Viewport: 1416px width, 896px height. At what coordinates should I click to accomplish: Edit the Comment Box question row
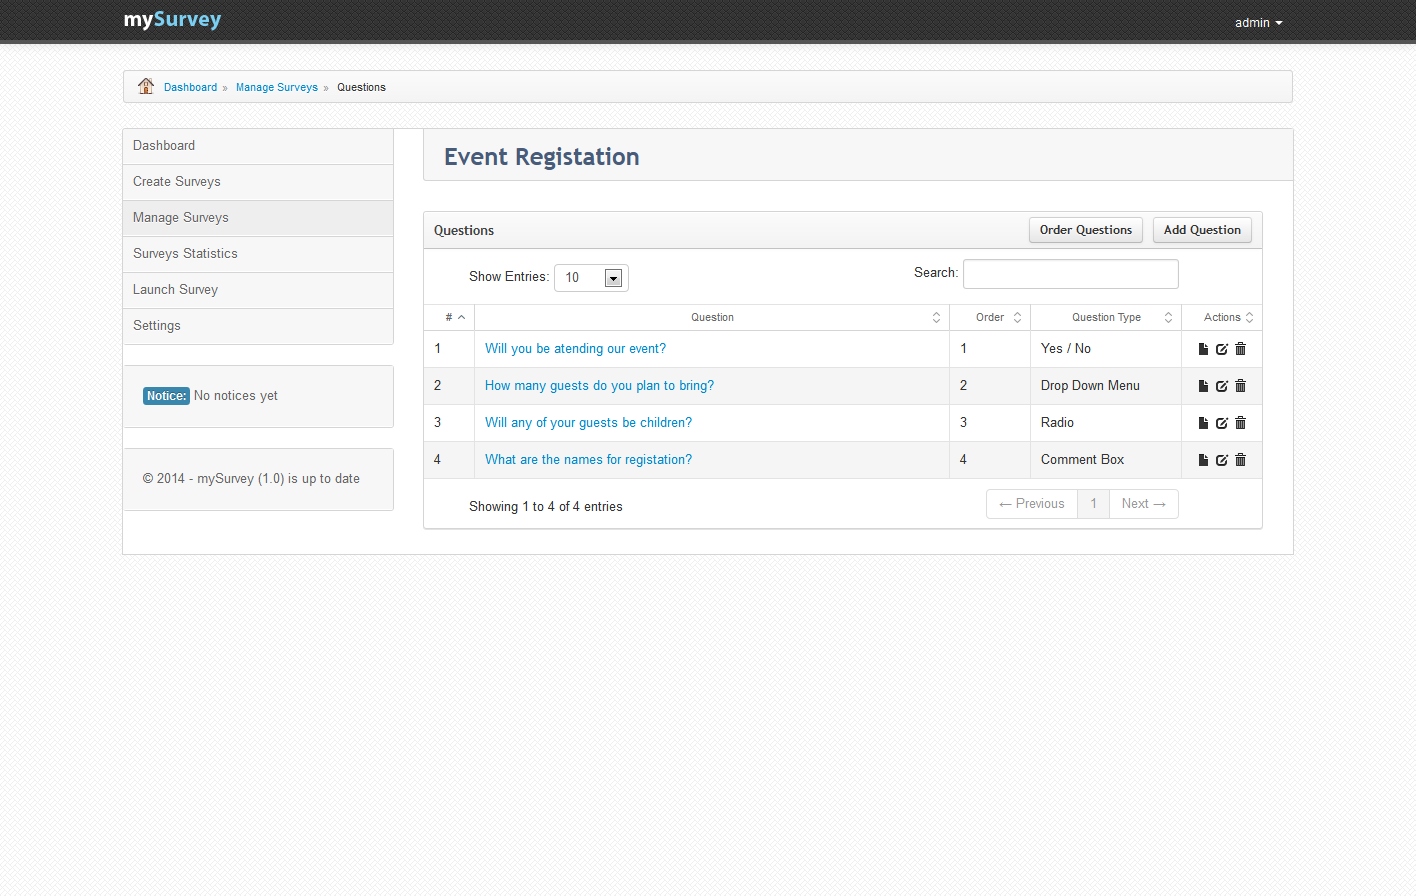click(x=1222, y=460)
